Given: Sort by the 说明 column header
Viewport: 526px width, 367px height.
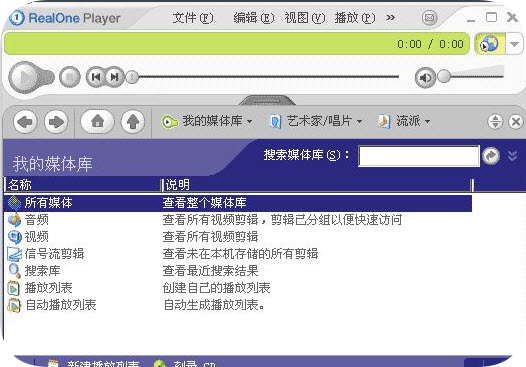Looking at the screenshot, I should coord(317,185).
